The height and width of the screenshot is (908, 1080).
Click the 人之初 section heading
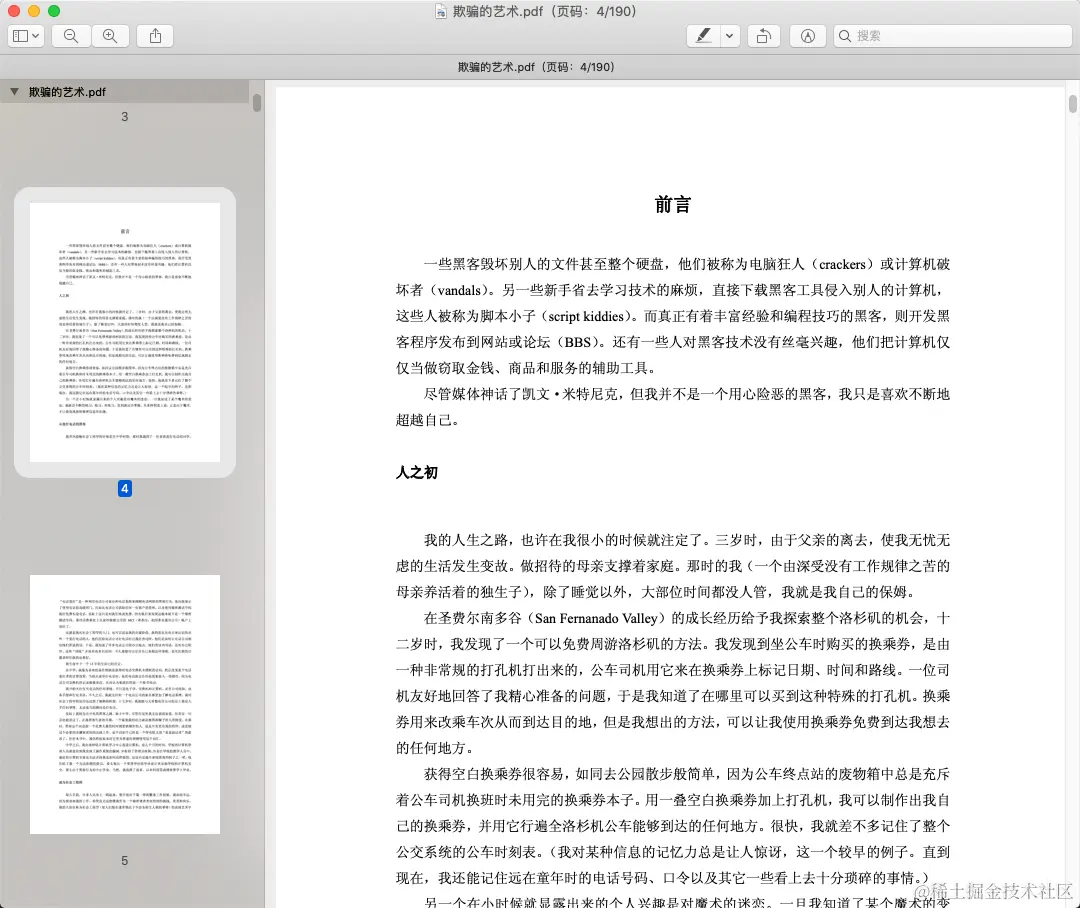(417, 473)
